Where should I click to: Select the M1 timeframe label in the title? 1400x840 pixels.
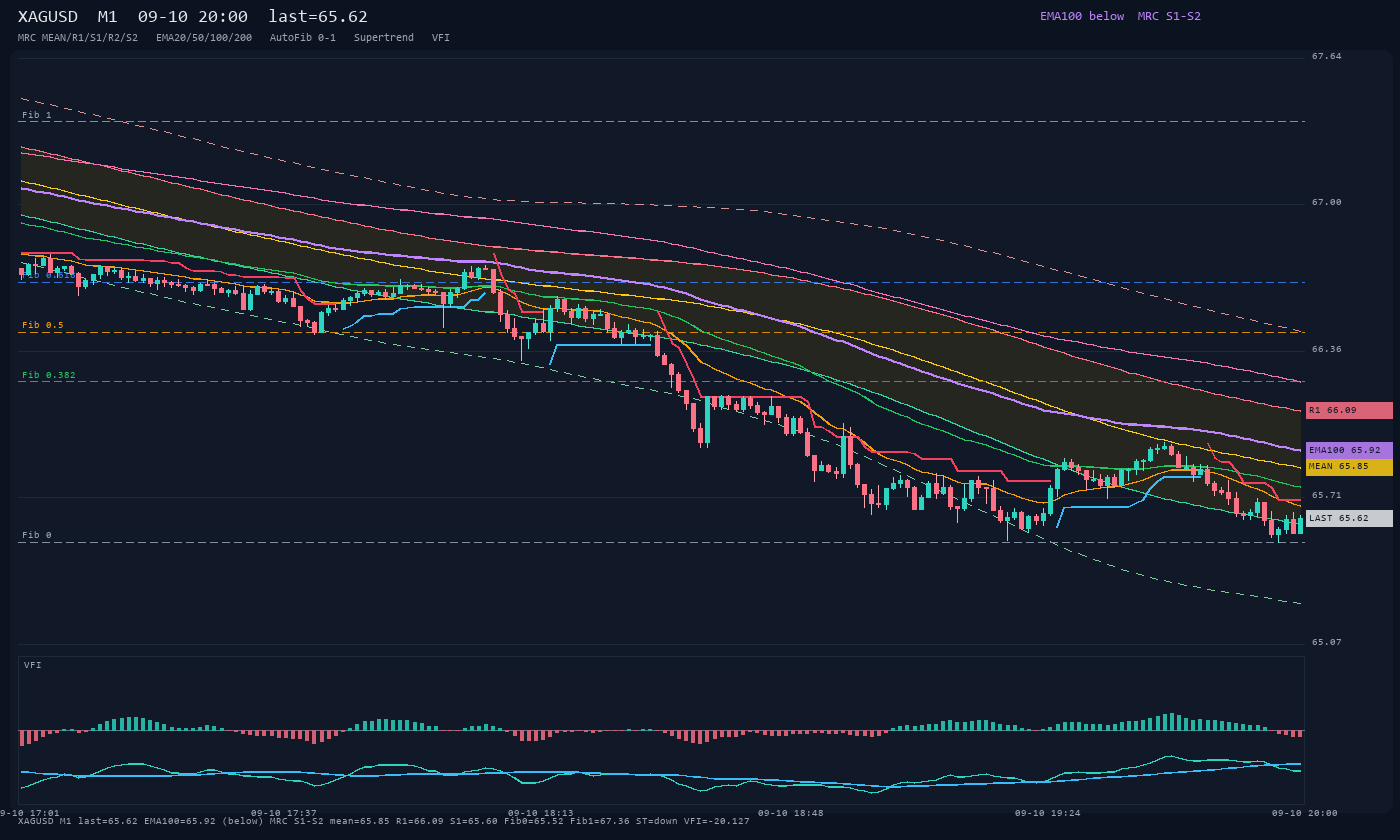[108, 17]
